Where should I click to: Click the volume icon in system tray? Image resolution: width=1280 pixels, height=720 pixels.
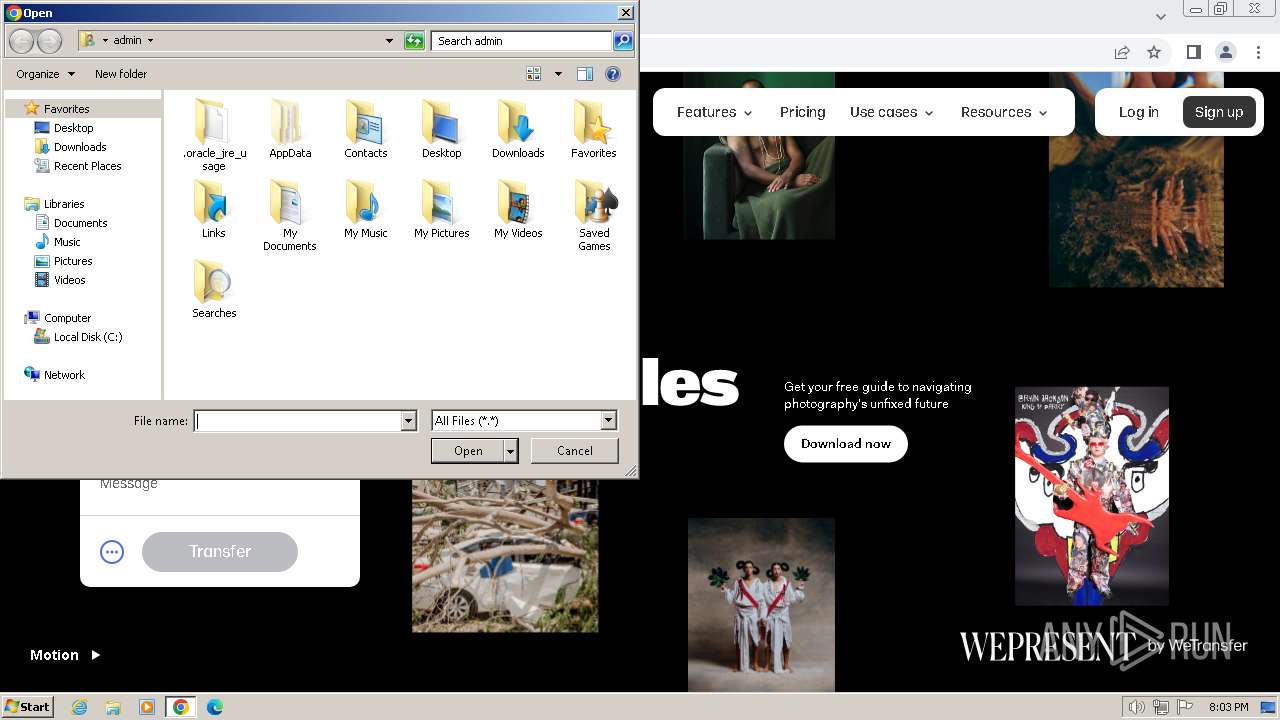click(1136, 707)
